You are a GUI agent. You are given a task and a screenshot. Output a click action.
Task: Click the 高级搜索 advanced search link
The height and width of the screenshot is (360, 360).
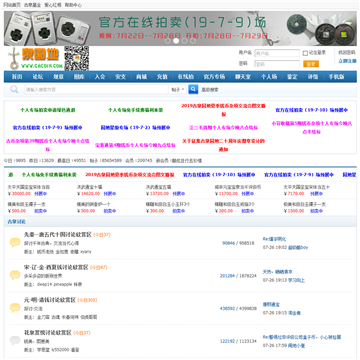coord(210,90)
